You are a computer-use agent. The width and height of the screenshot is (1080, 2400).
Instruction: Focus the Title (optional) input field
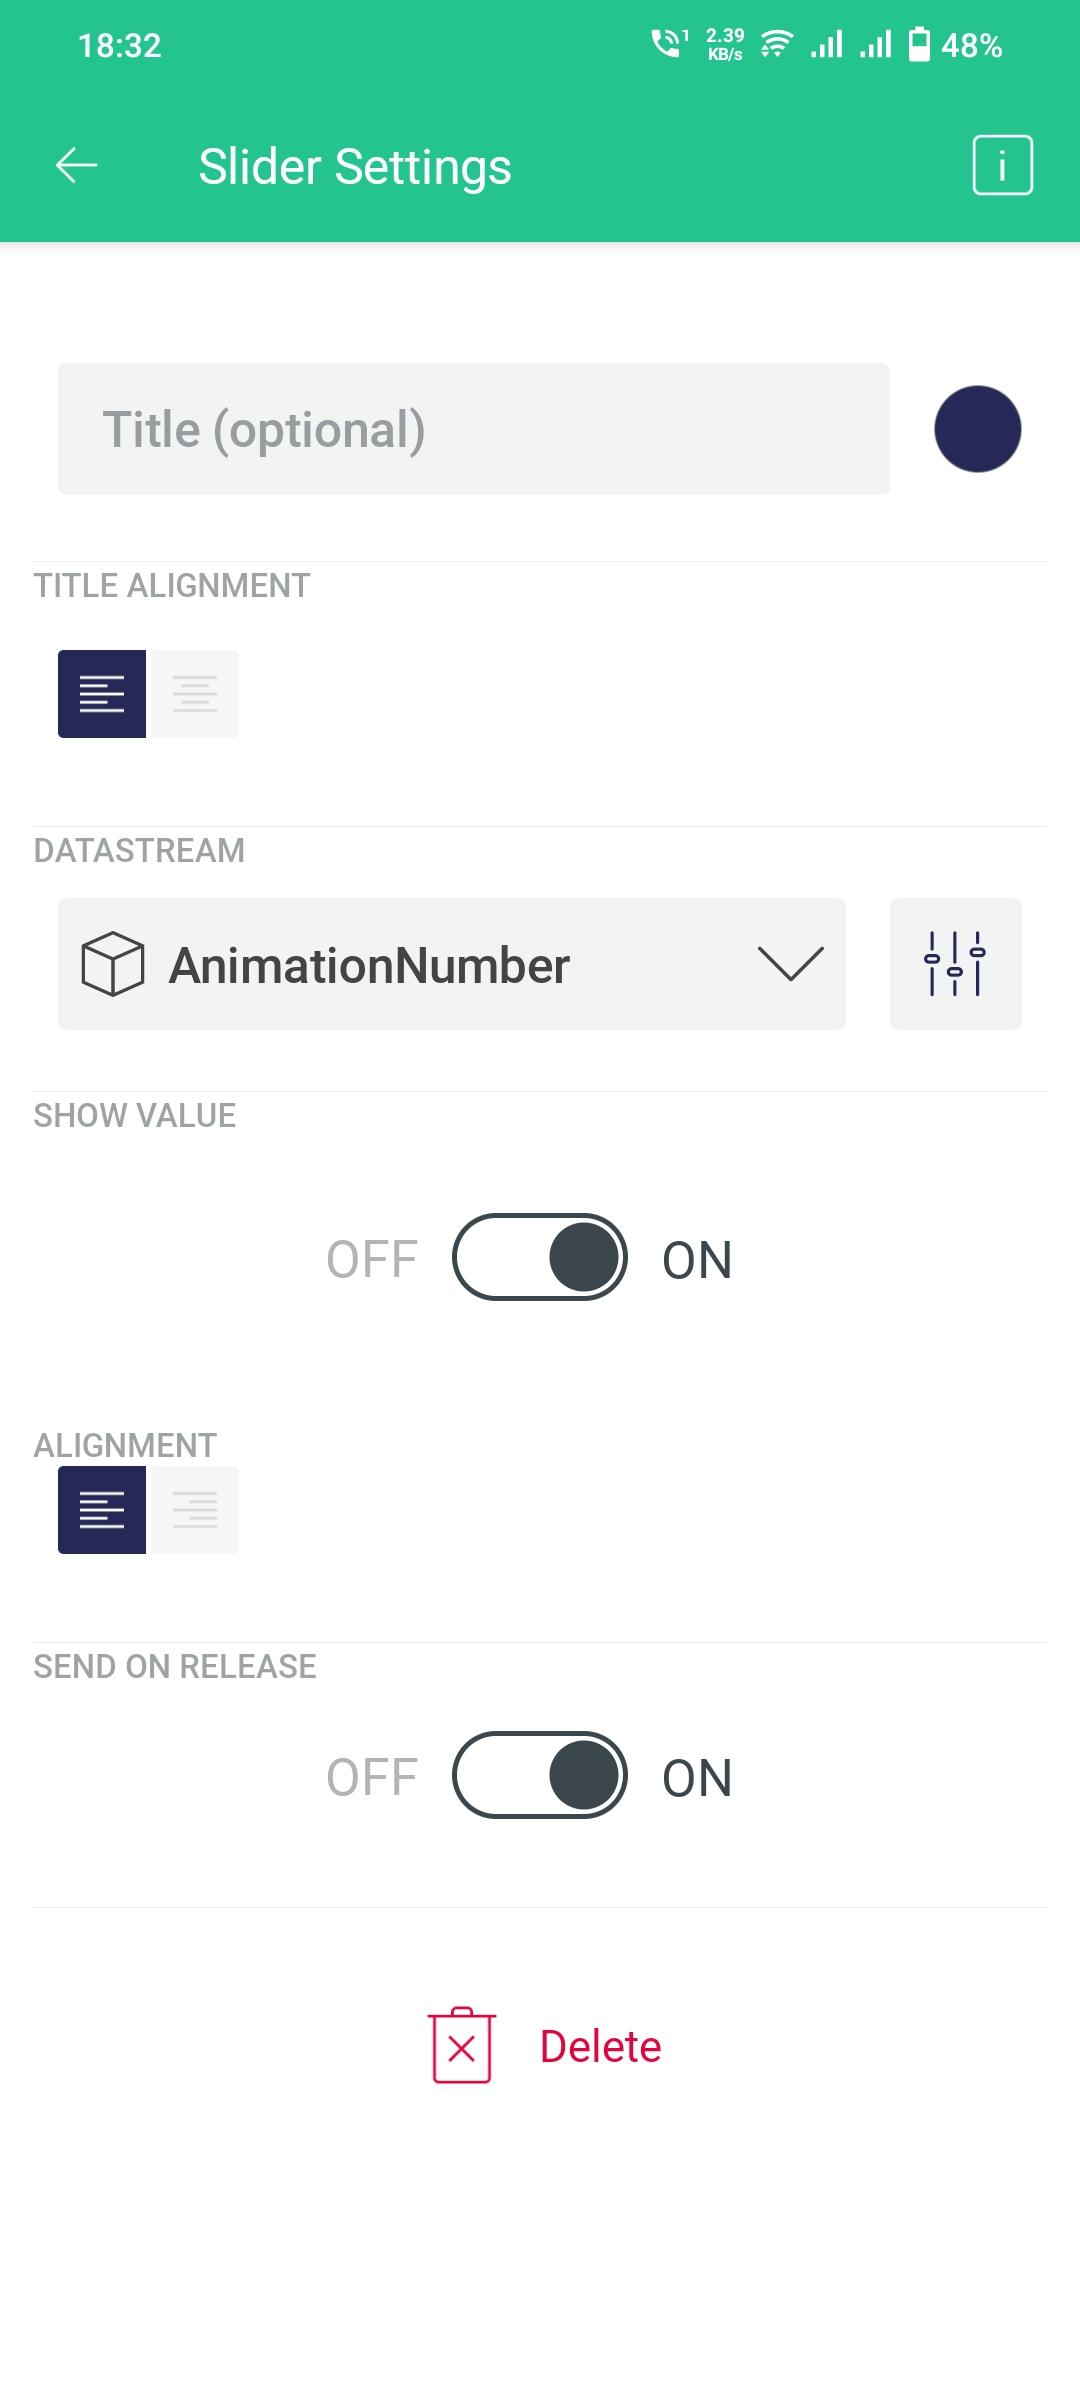tap(473, 429)
